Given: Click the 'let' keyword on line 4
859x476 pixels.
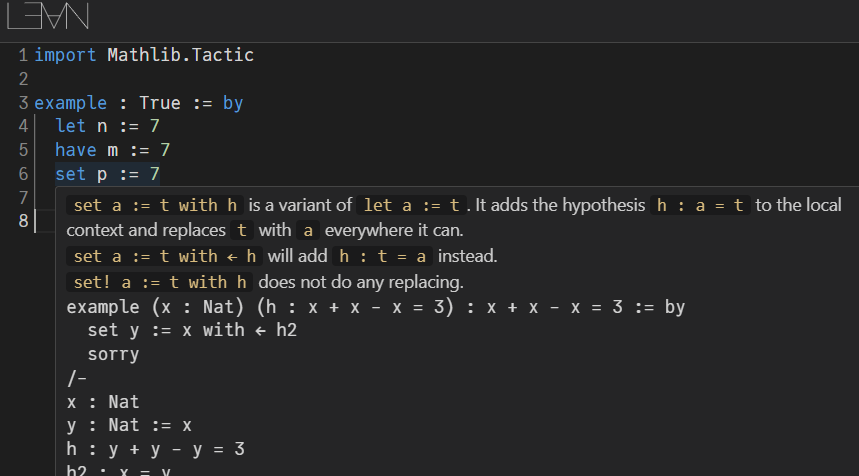Looking at the screenshot, I should tap(71, 127).
